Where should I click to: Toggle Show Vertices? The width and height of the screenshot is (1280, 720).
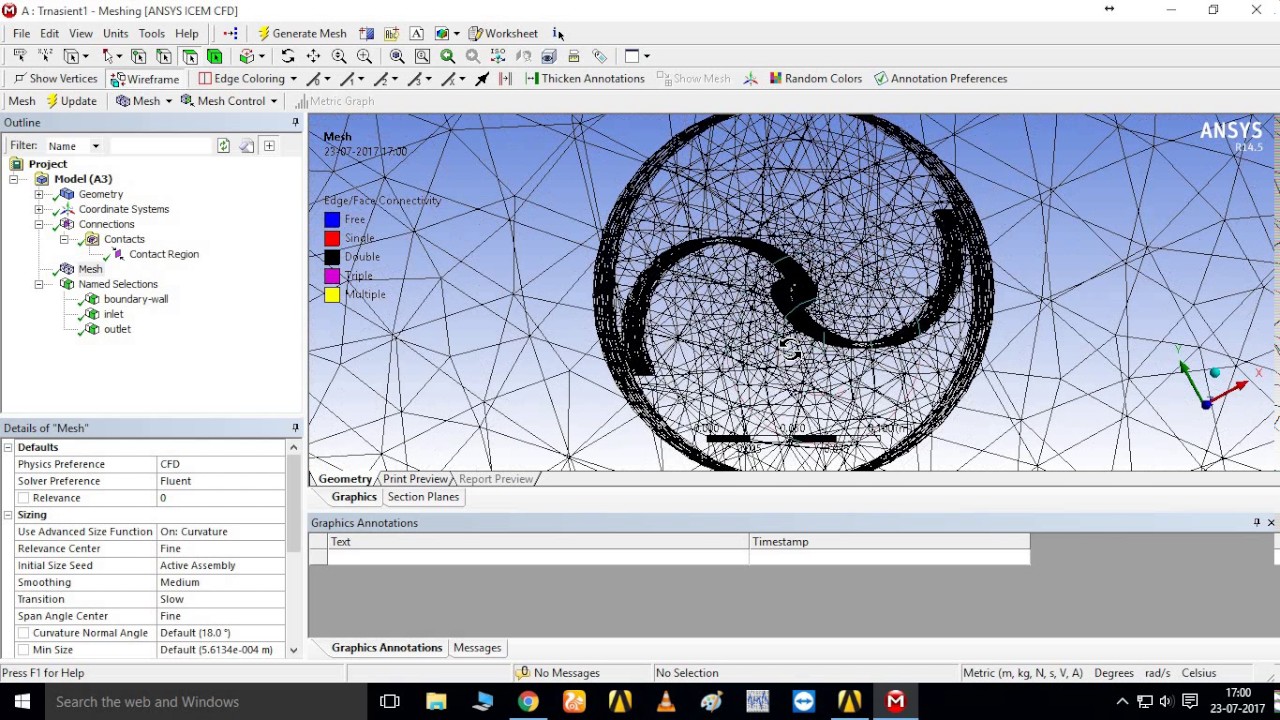pyautogui.click(x=55, y=78)
